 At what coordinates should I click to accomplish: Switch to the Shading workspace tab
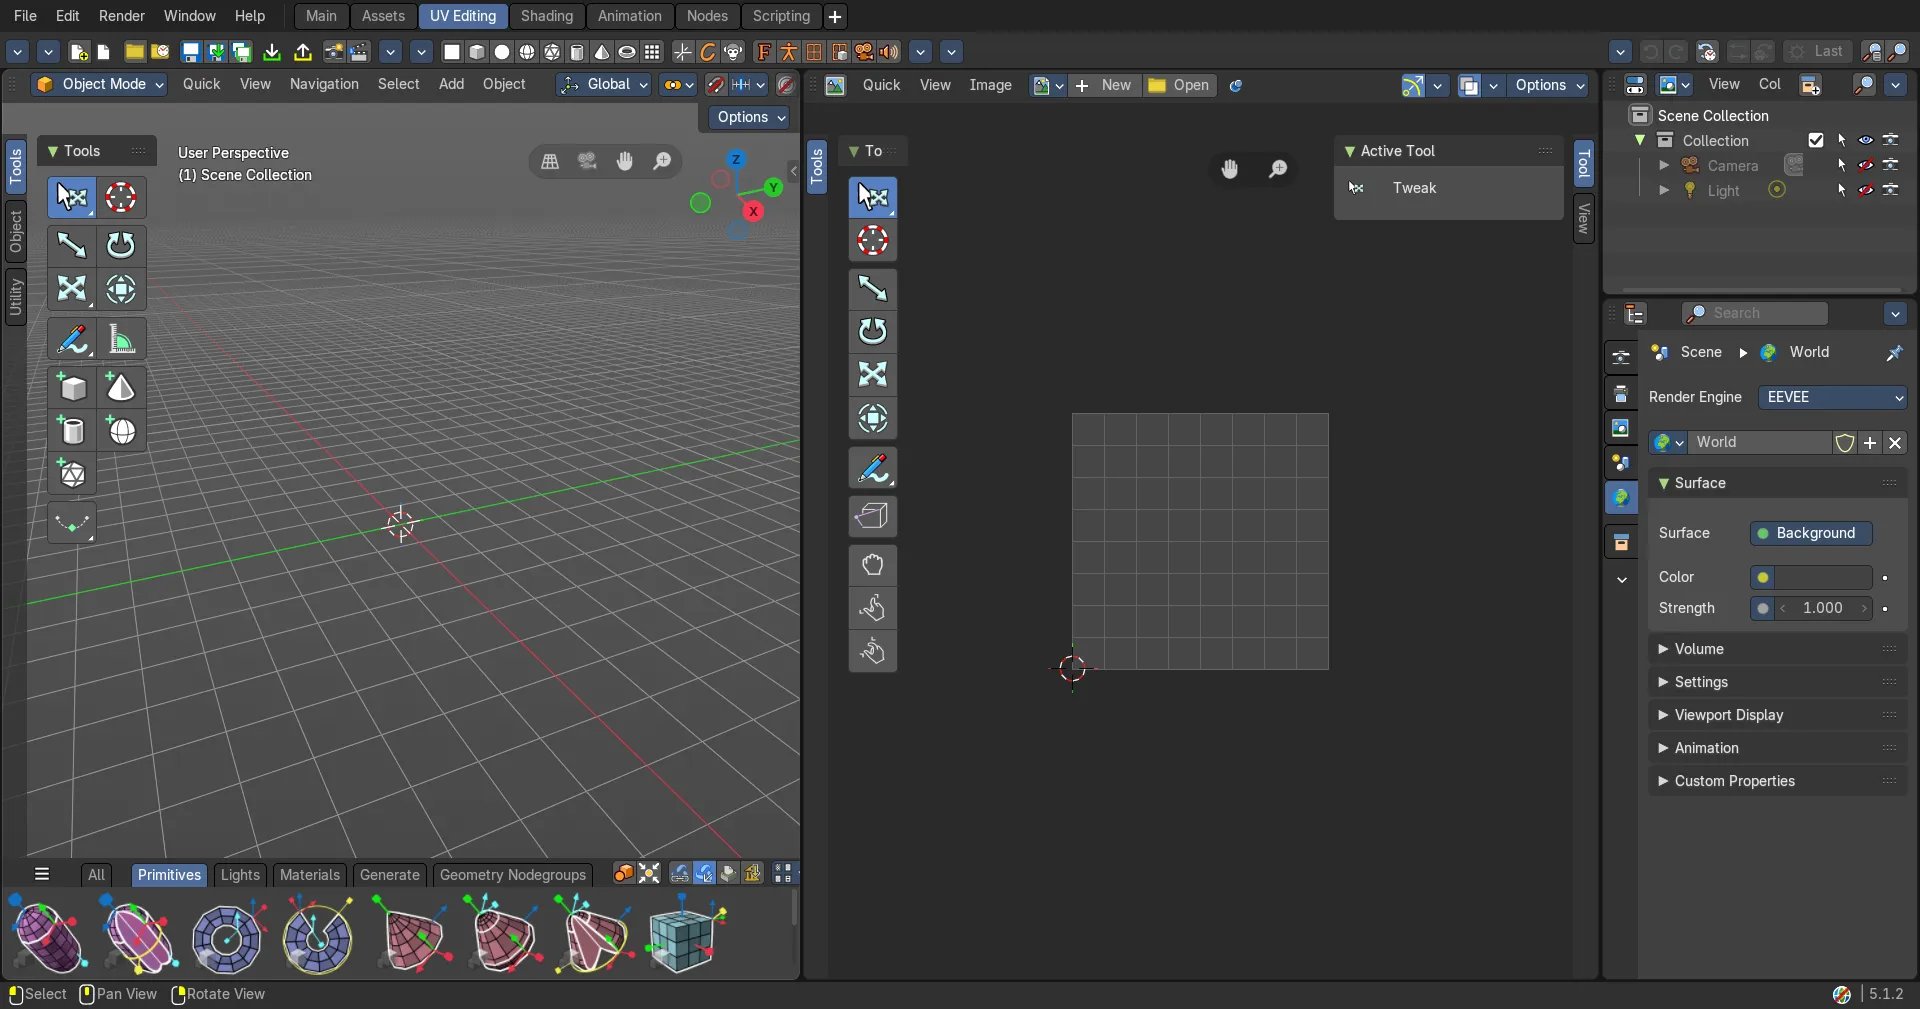click(x=547, y=16)
